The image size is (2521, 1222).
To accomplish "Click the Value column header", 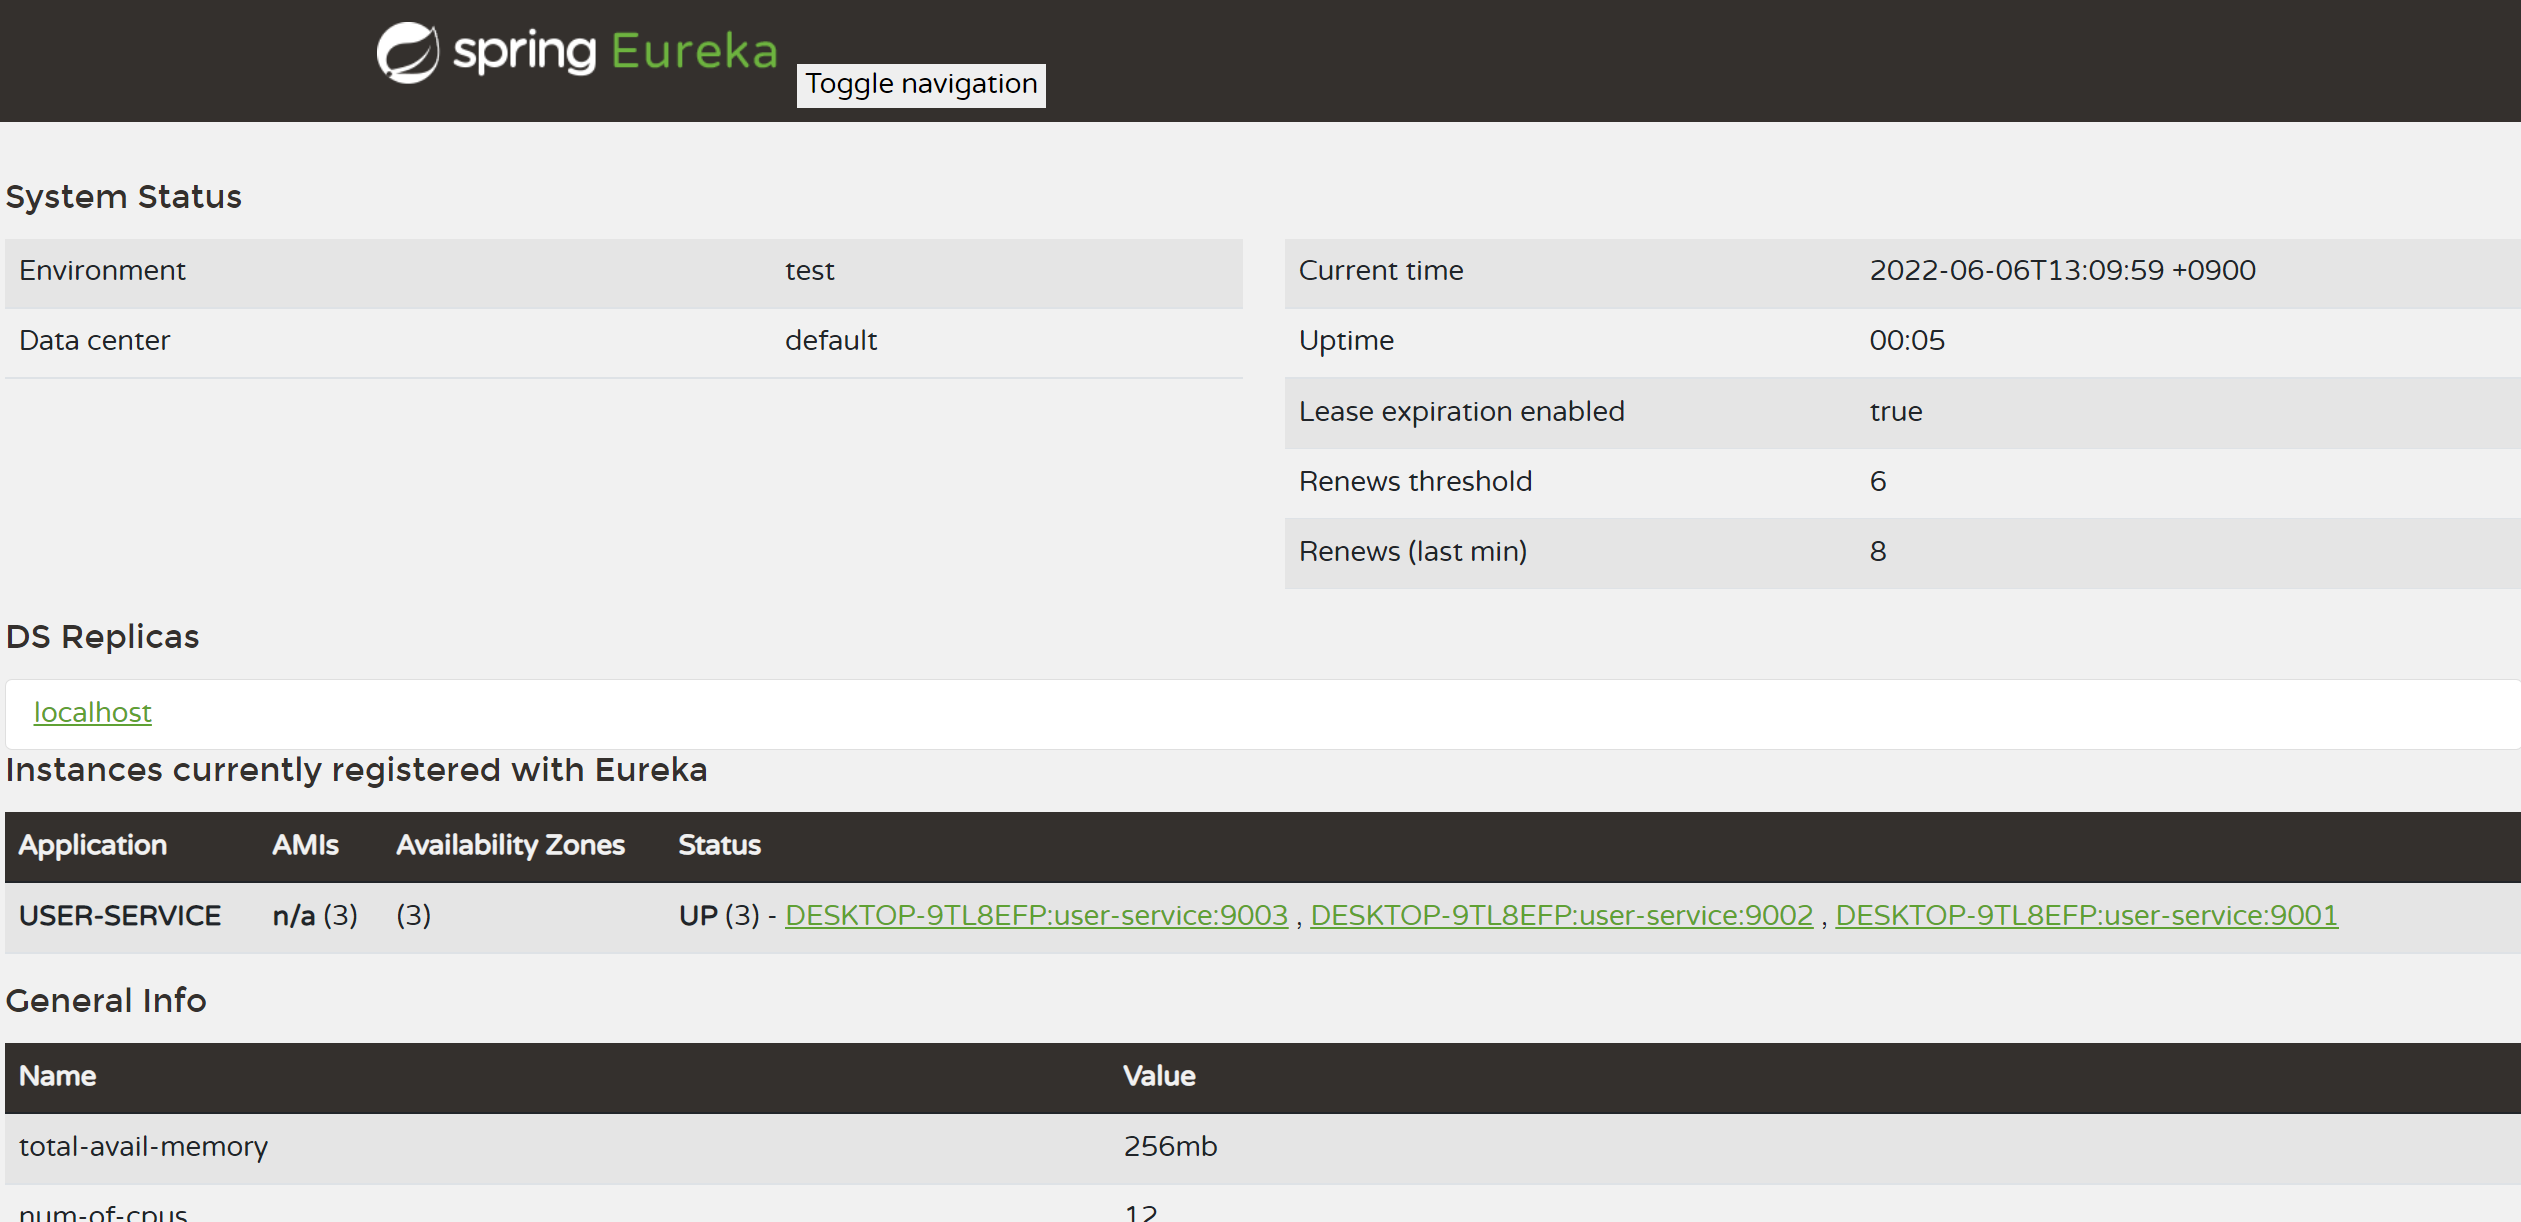I will (1159, 1077).
